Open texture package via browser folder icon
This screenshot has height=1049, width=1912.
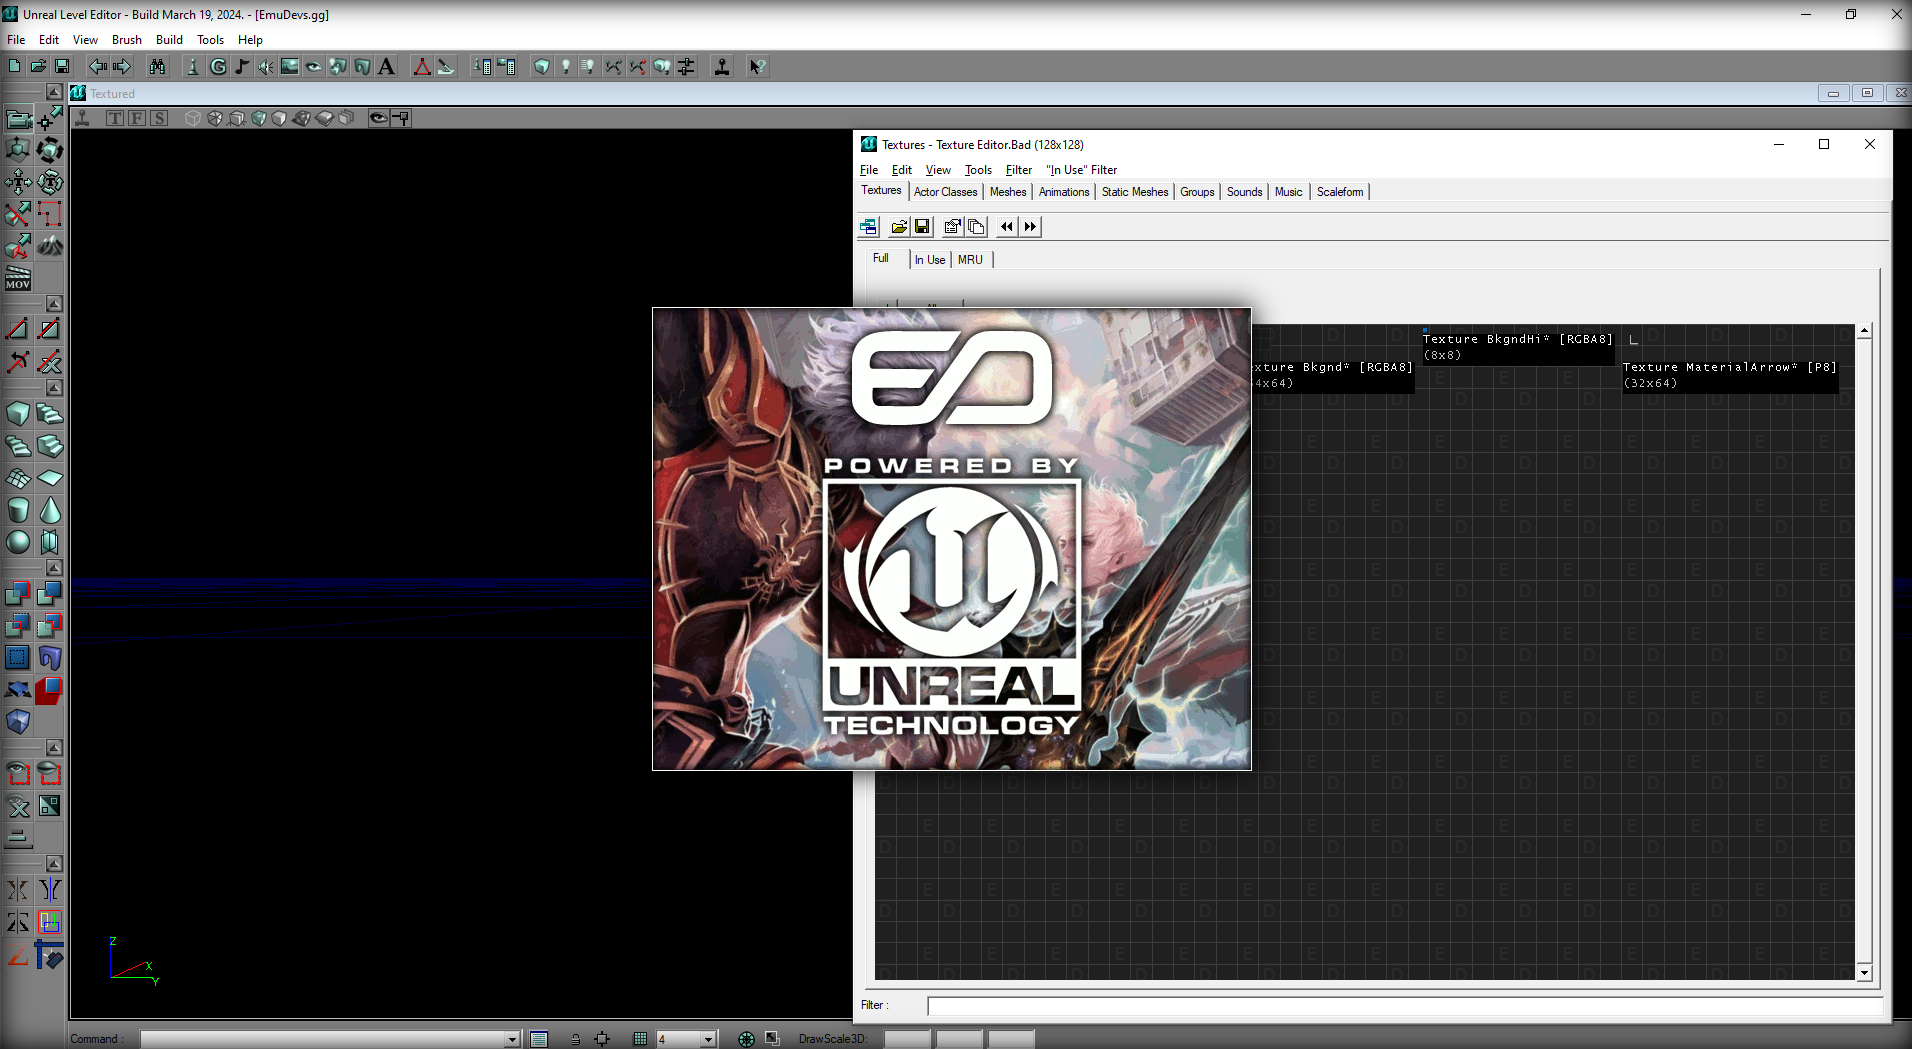pyautogui.click(x=899, y=227)
